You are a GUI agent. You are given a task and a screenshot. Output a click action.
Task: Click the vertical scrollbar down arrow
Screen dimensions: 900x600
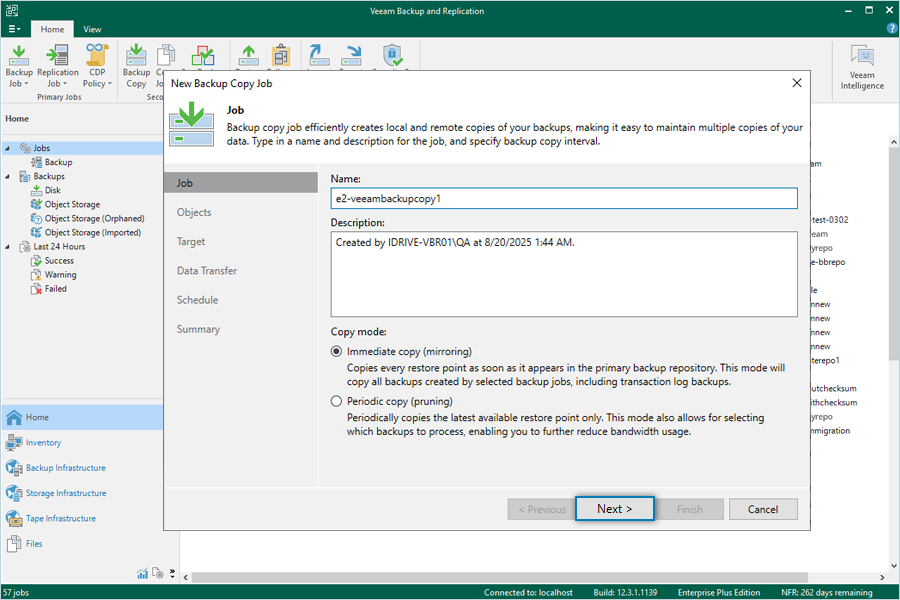(894, 566)
